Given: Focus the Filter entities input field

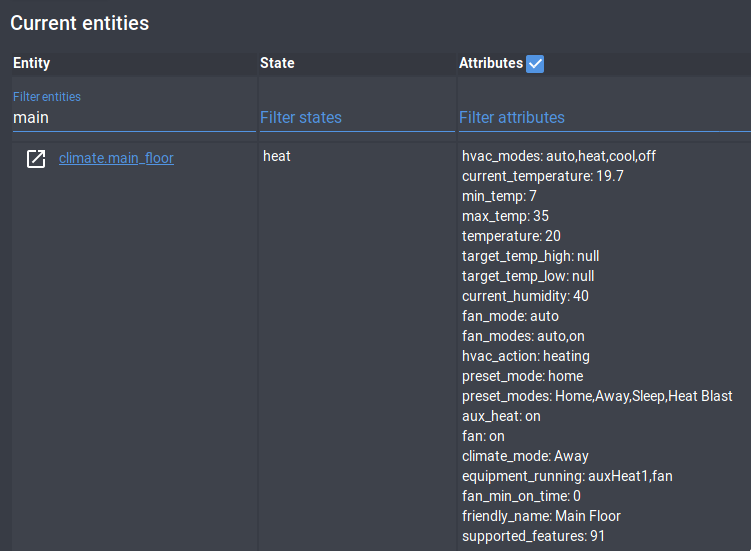Looking at the screenshot, I should (133, 118).
